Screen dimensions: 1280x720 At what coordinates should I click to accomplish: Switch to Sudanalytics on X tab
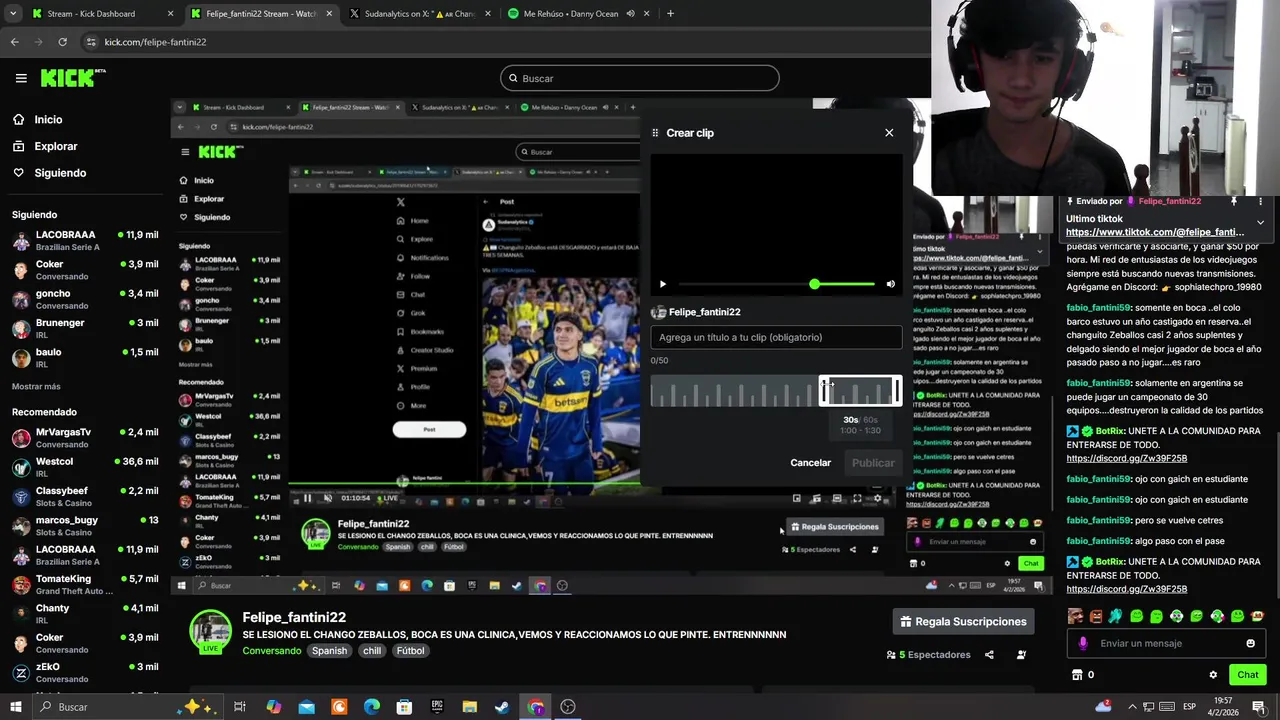pyautogui.click(x=418, y=14)
